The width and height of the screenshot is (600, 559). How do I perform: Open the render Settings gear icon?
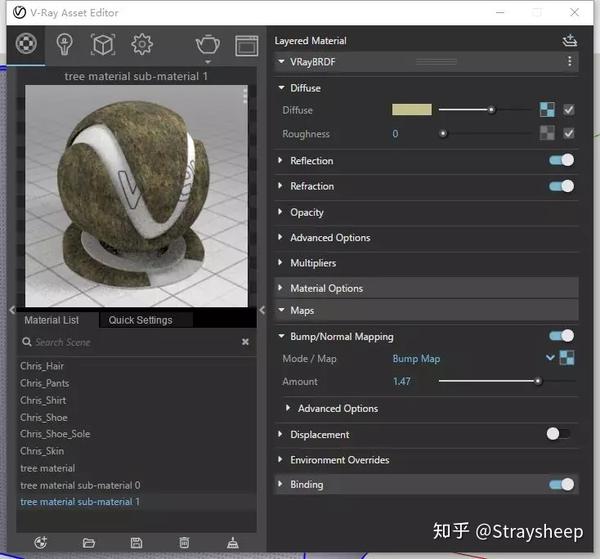pos(142,44)
